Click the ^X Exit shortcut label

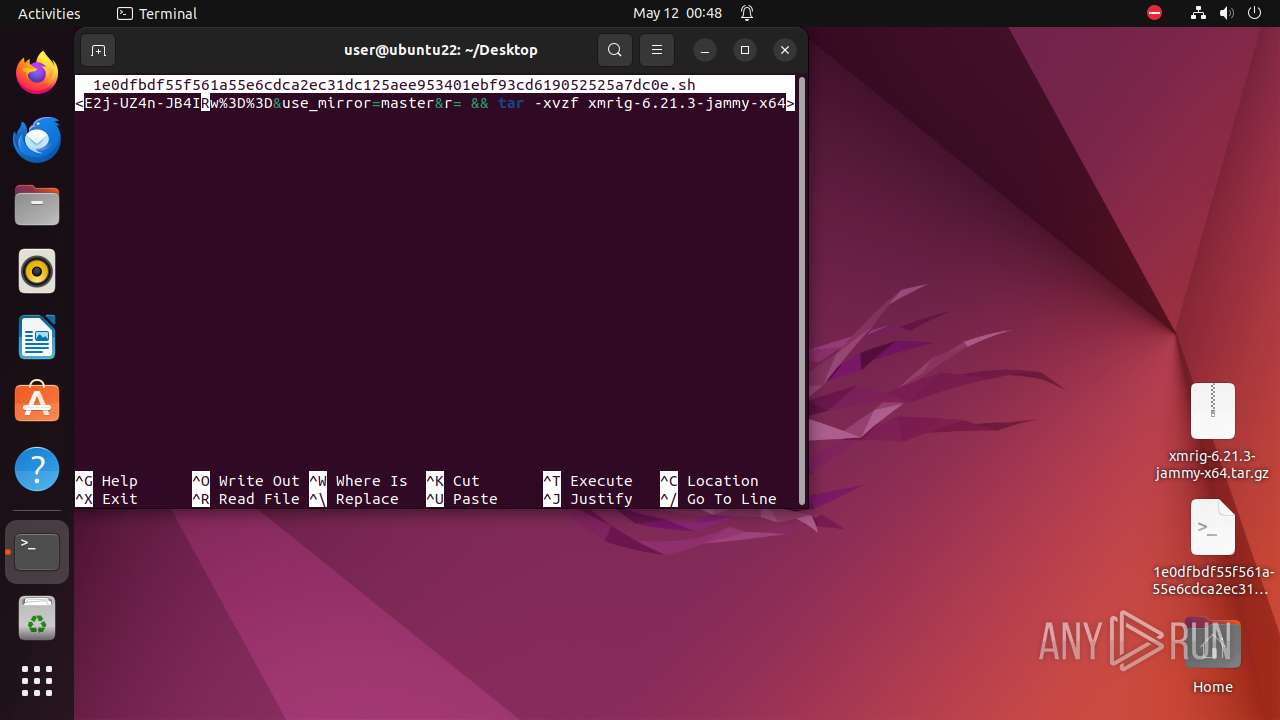click(x=107, y=499)
